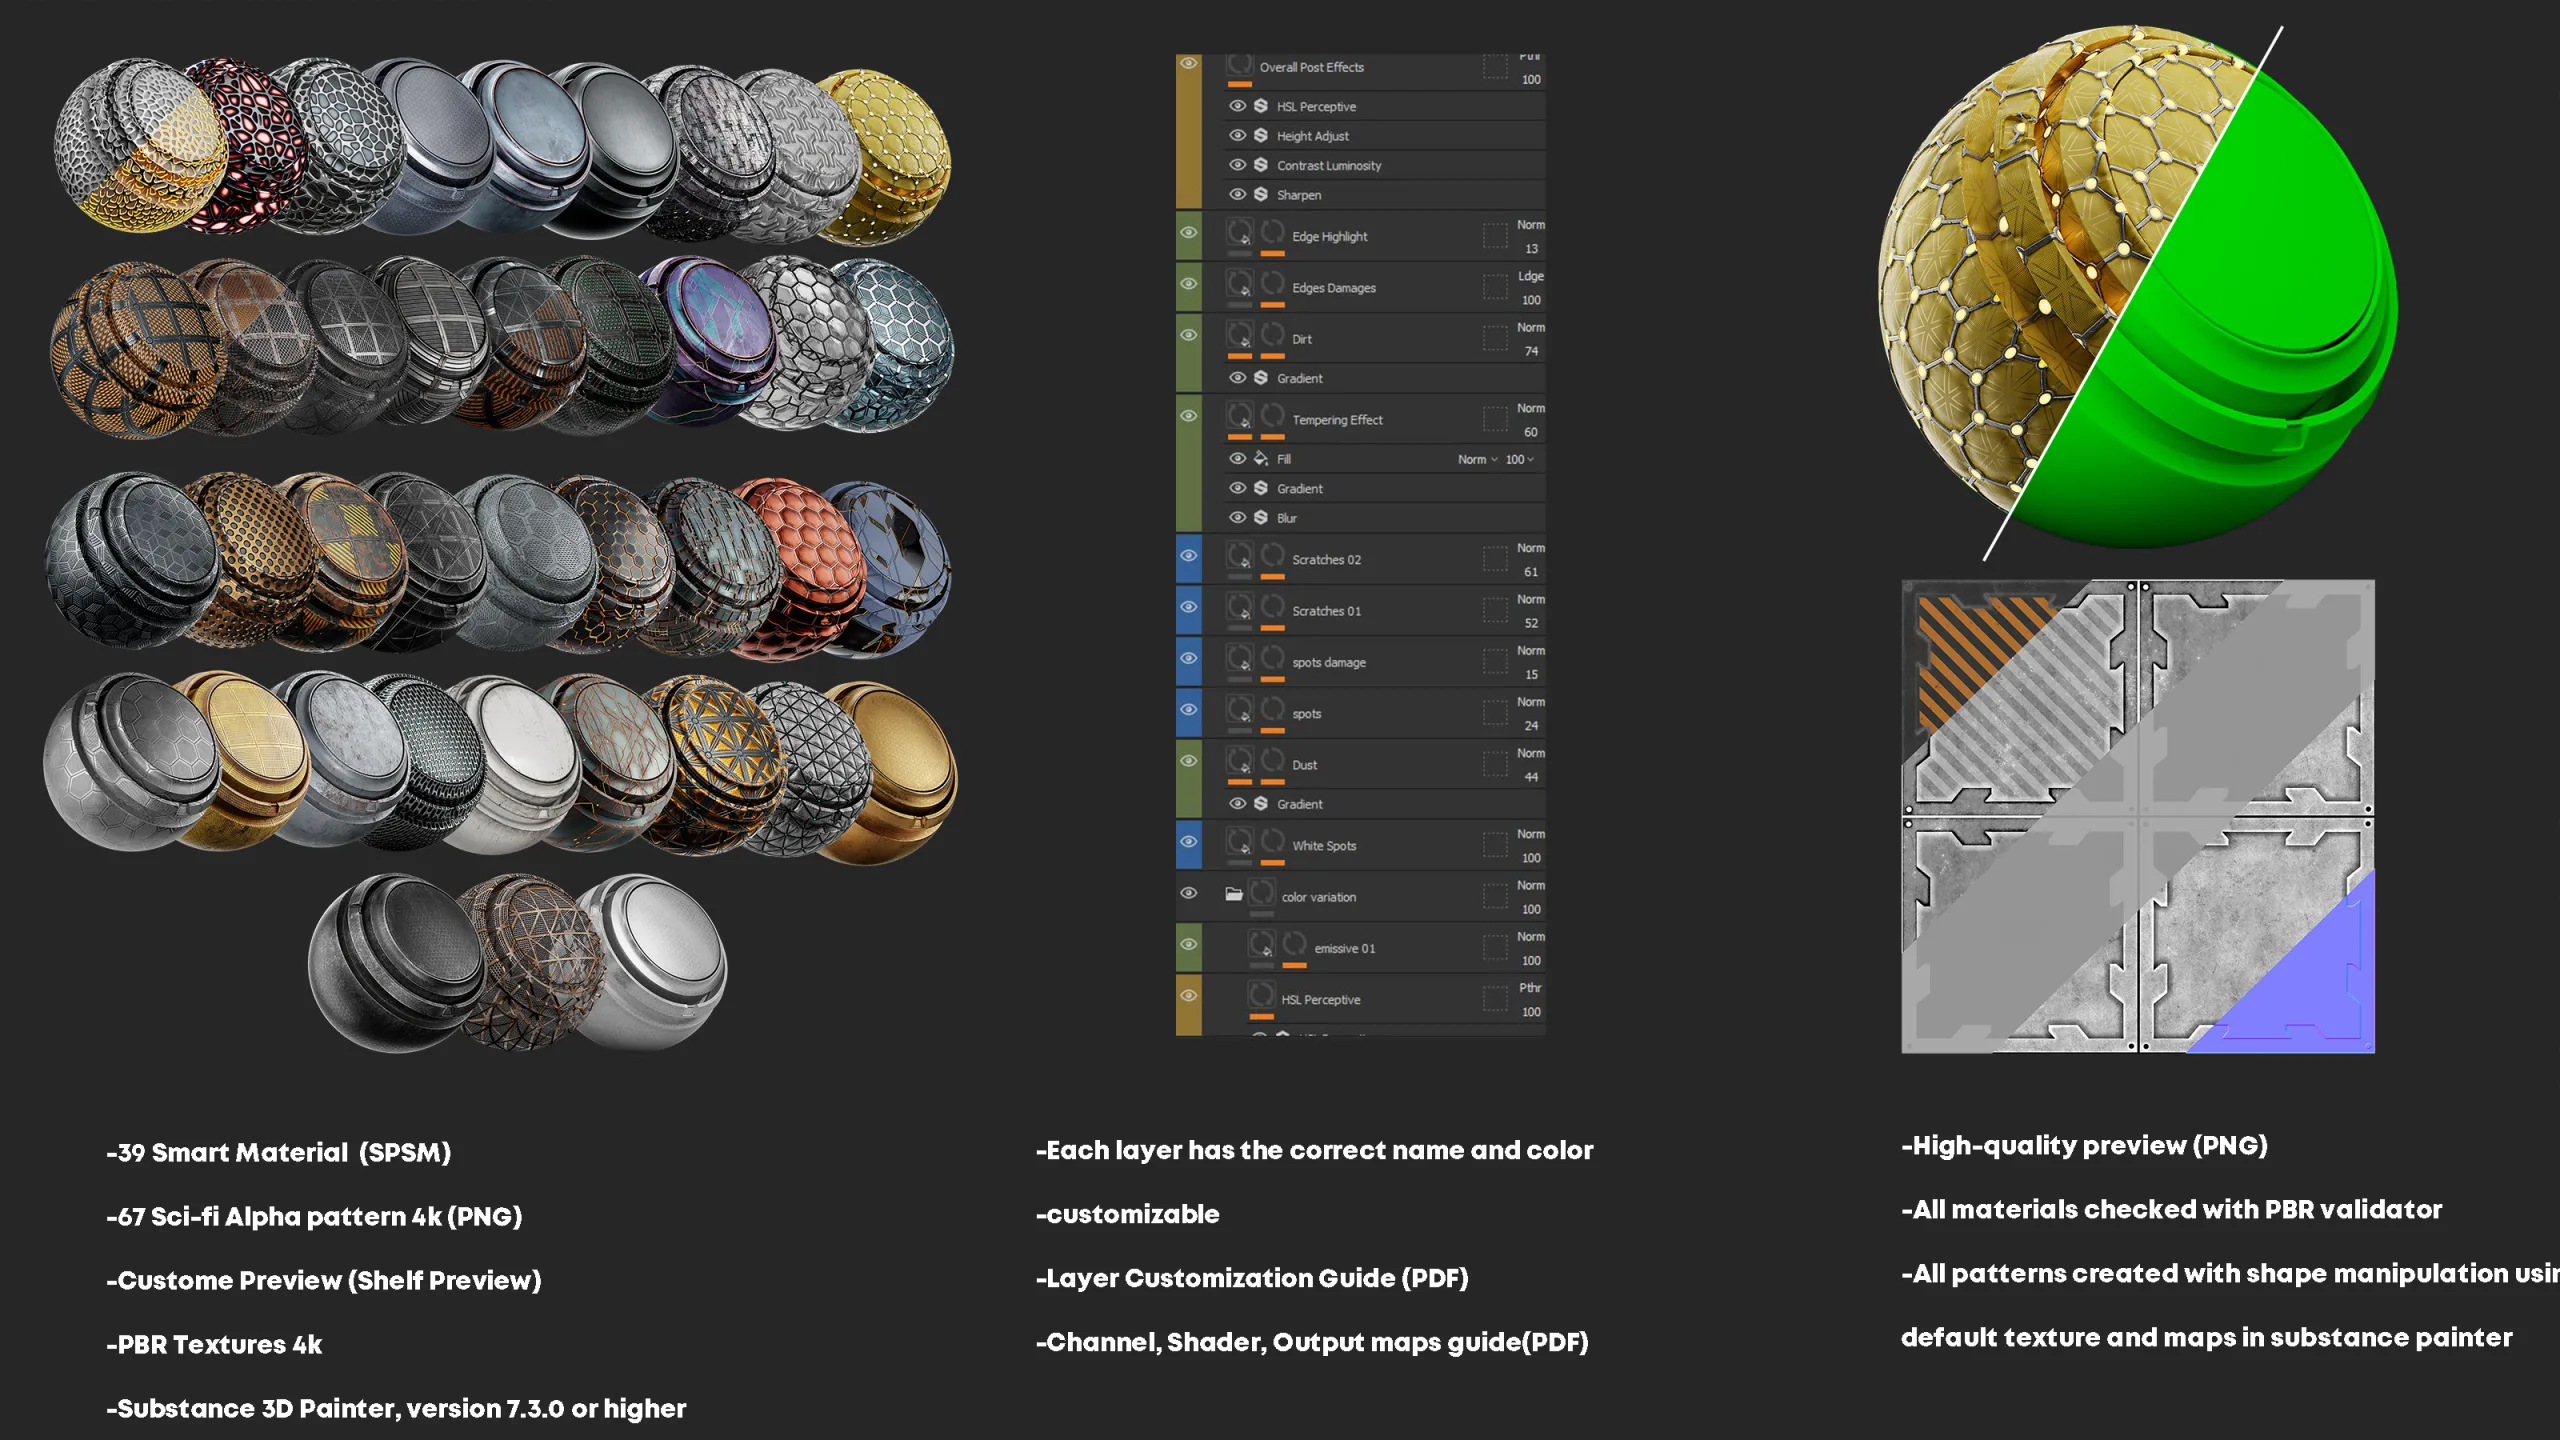Click the opacity value 74 on Dirt layer

point(1532,351)
